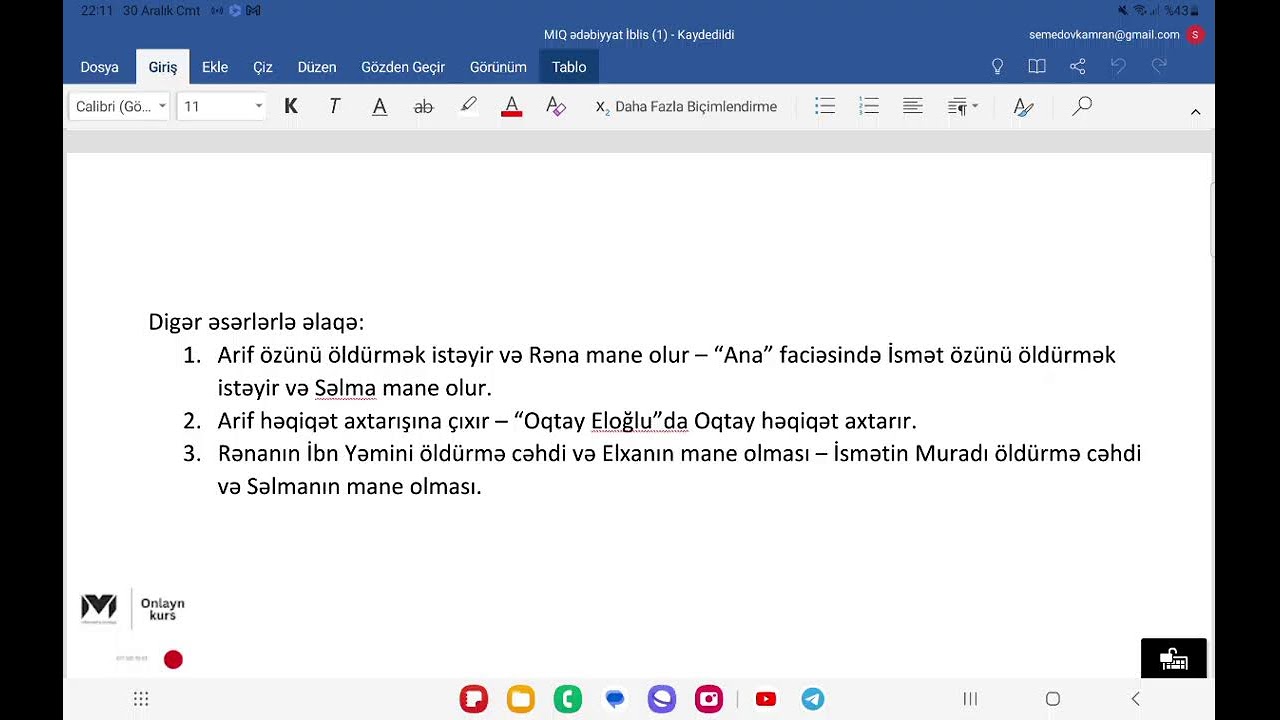Open the recent apps navigation button
The width and height of the screenshot is (1280, 720).
(970, 699)
